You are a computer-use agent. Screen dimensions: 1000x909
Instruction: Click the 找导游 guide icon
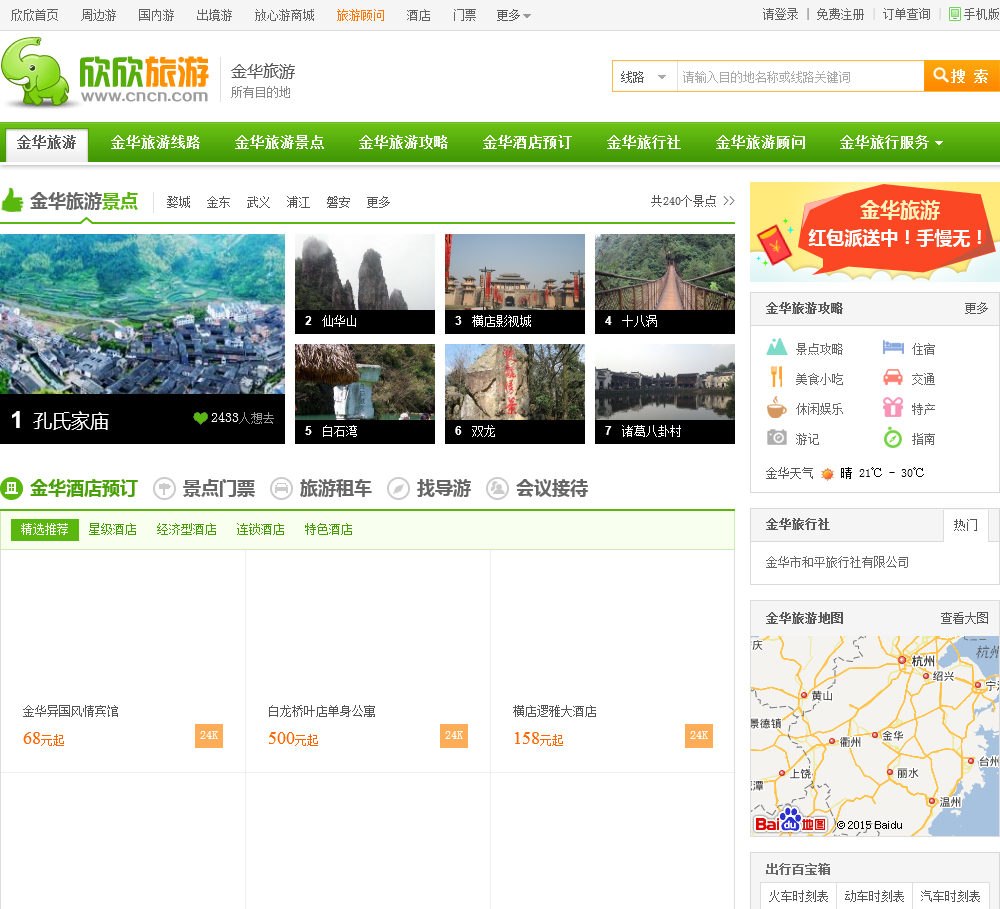(x=398, y=489)
